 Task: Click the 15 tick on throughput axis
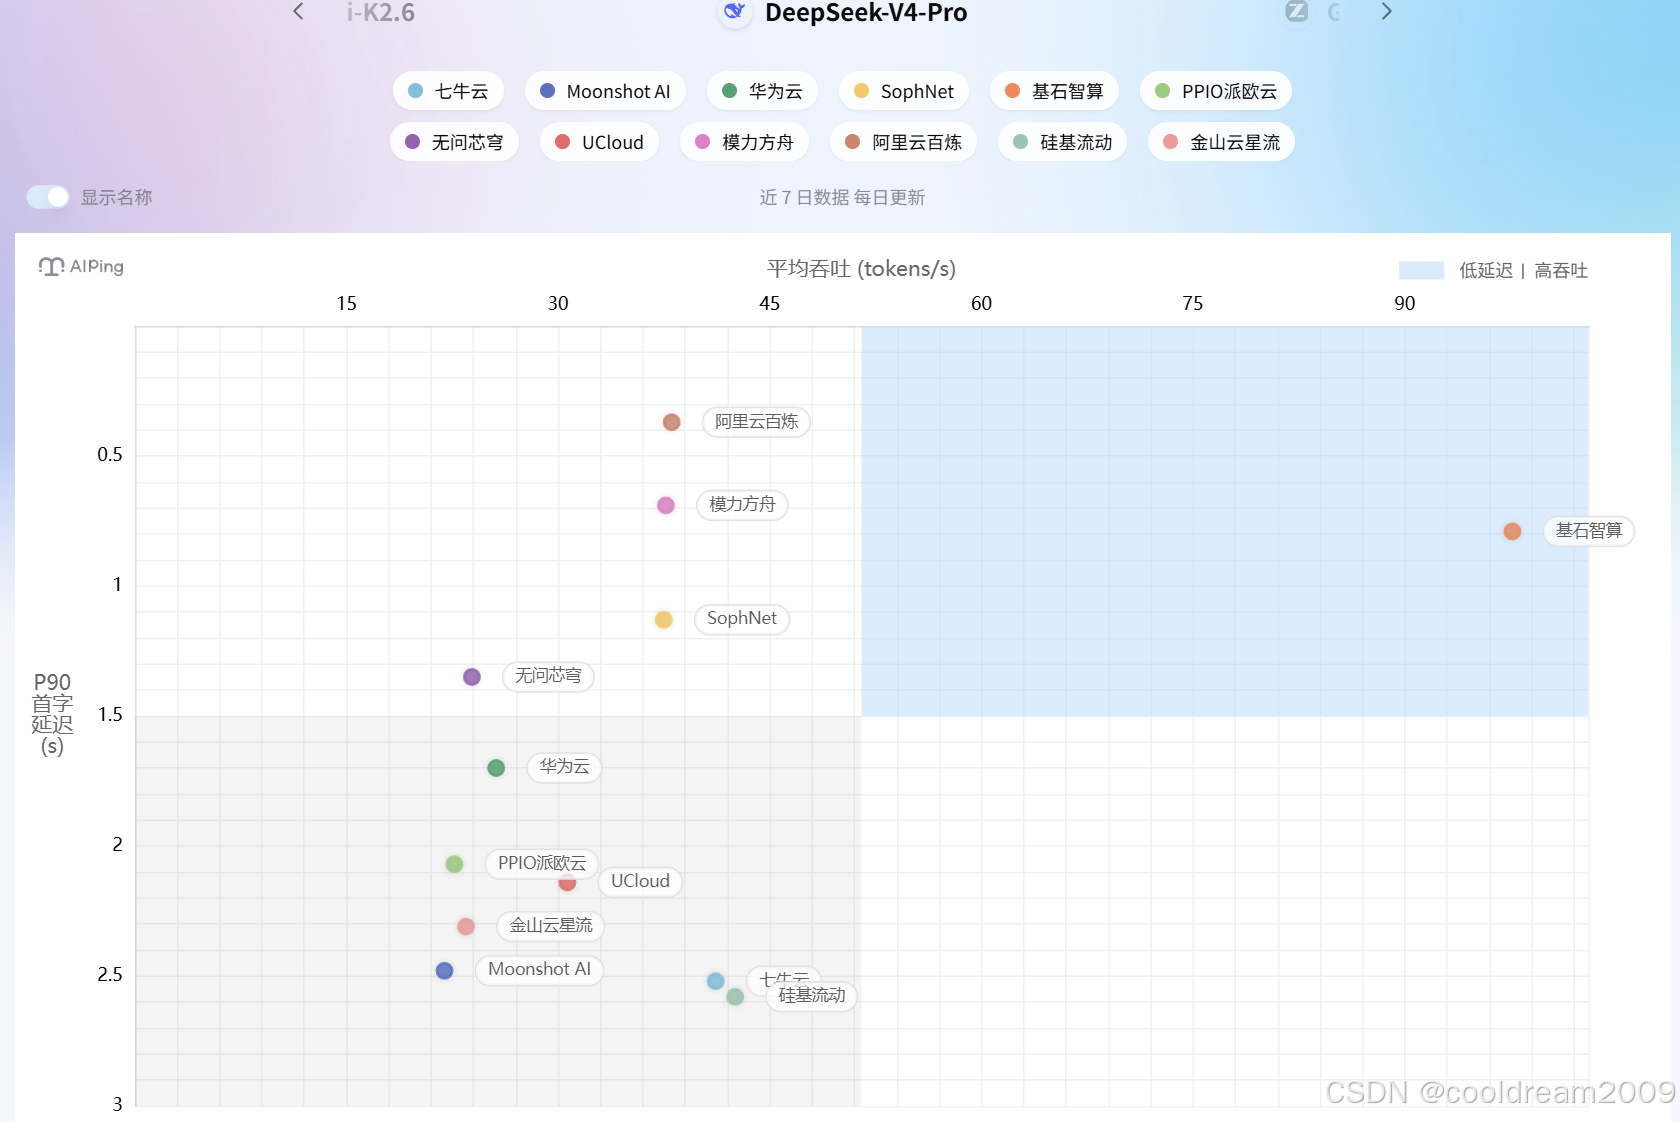[x=346, y=303]
